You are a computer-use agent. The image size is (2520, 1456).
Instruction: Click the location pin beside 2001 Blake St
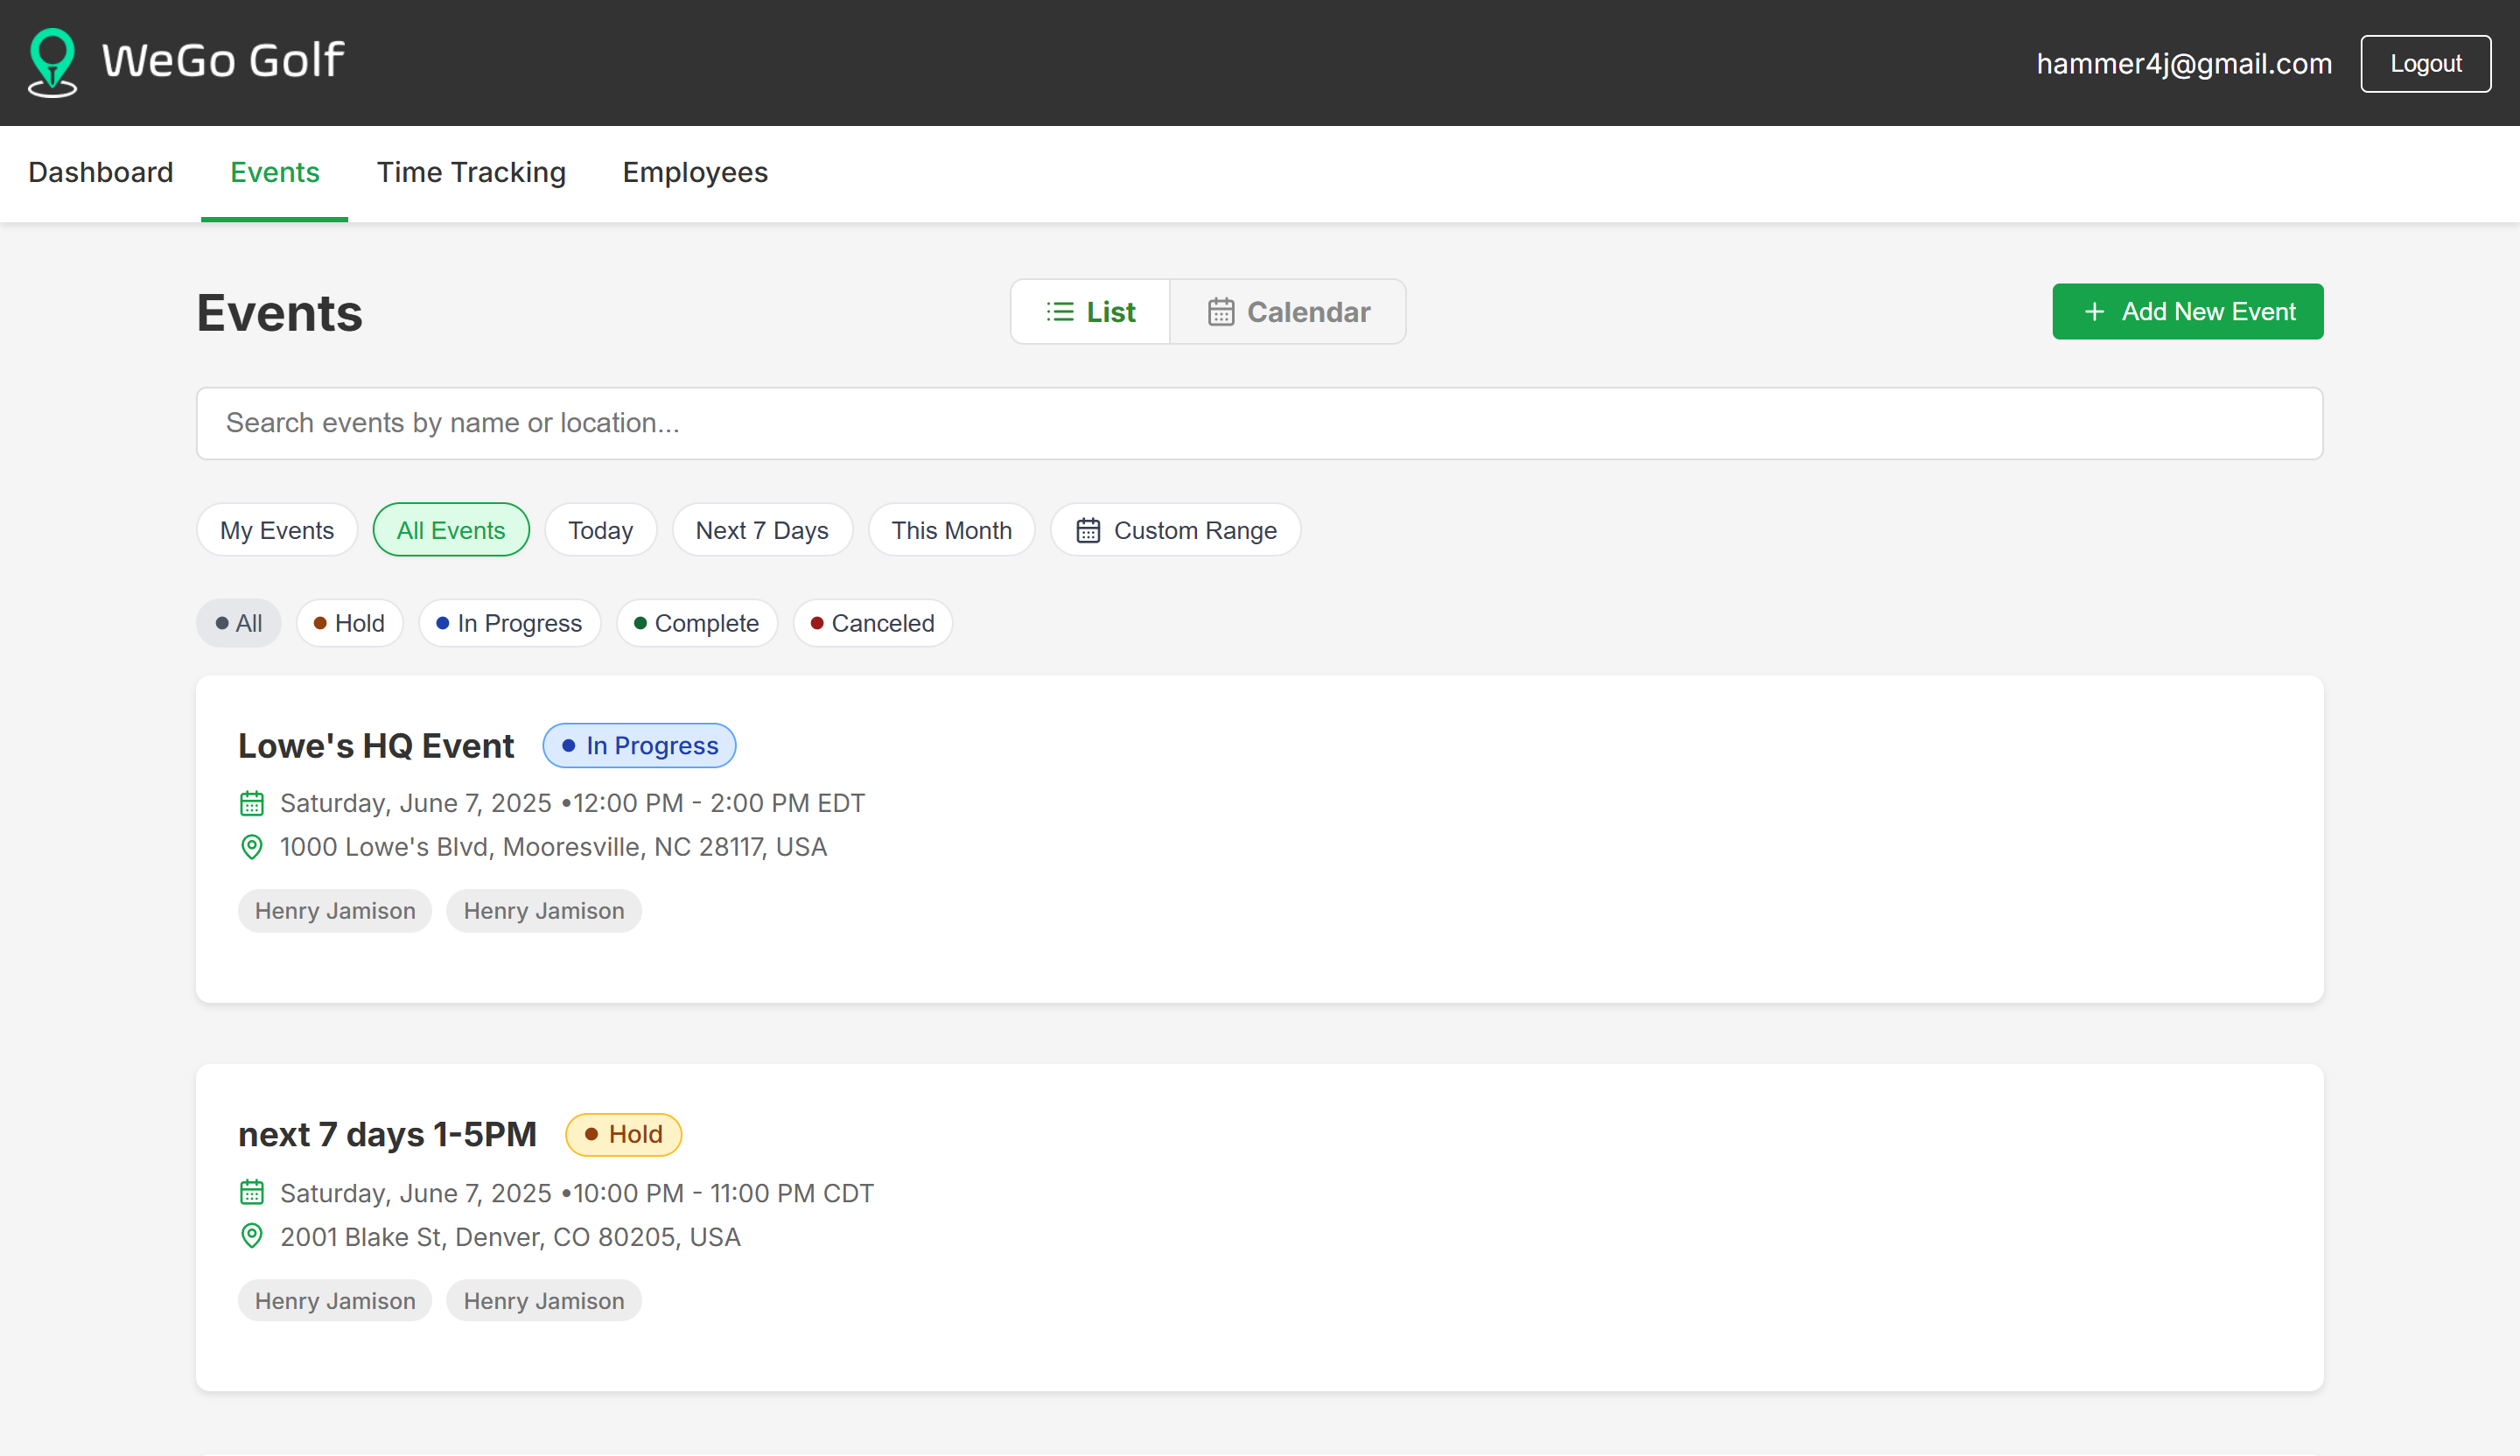click(252, 1236)
